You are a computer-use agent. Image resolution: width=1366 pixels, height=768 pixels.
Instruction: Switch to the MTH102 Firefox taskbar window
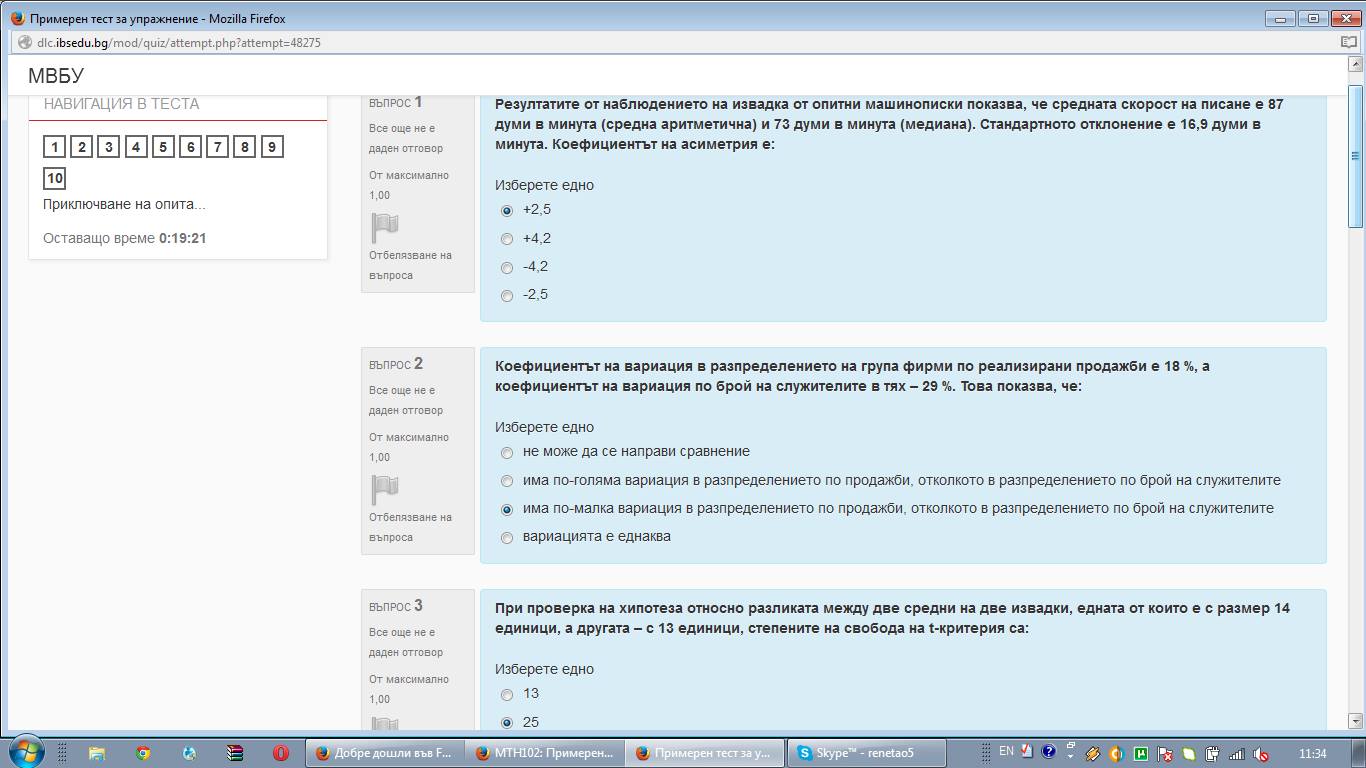pos(545,753)
